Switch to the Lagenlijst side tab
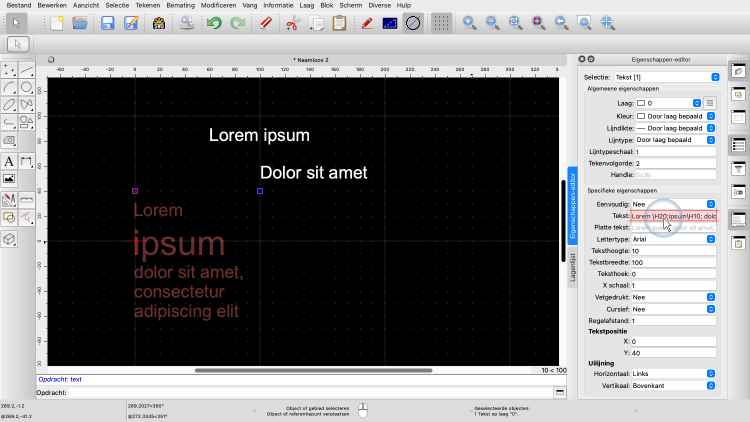The image size is (750, 422). [573, 267]
